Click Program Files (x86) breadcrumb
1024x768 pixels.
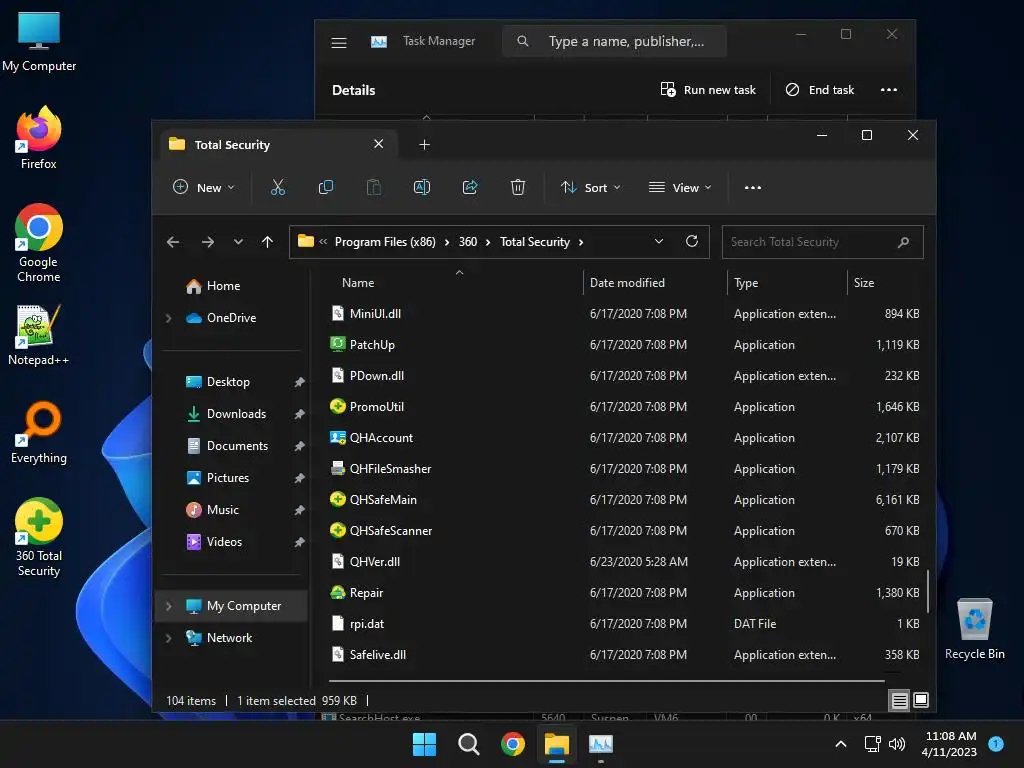click(x=385, y=242)
